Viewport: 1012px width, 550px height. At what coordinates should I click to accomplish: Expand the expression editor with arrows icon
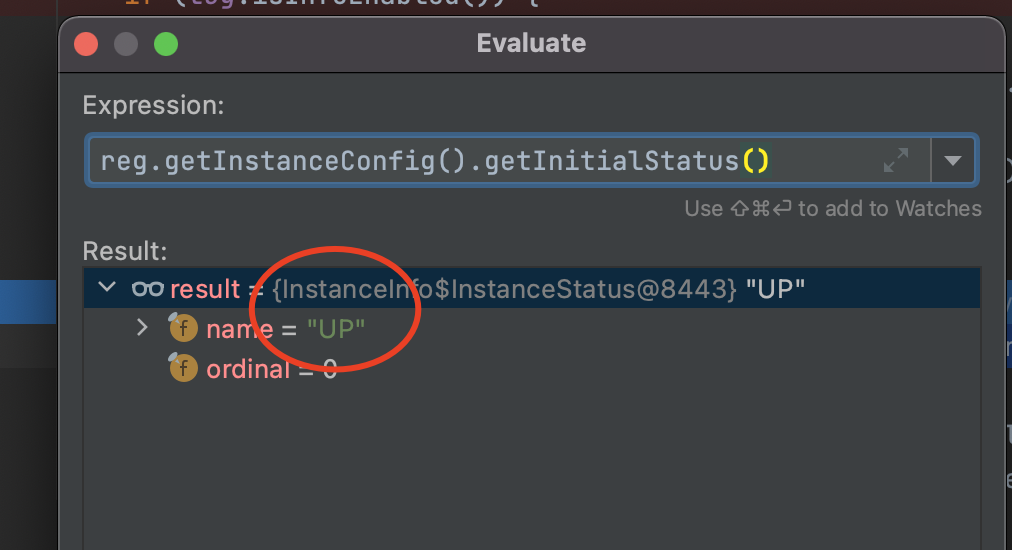click(896, 160)
